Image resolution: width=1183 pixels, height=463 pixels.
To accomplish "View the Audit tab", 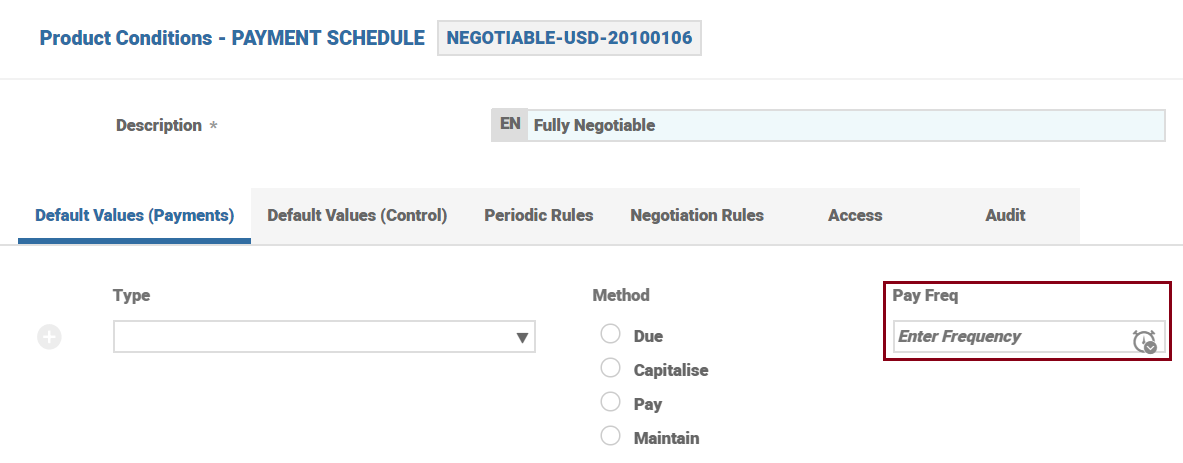I will [x=1005, y=215].
